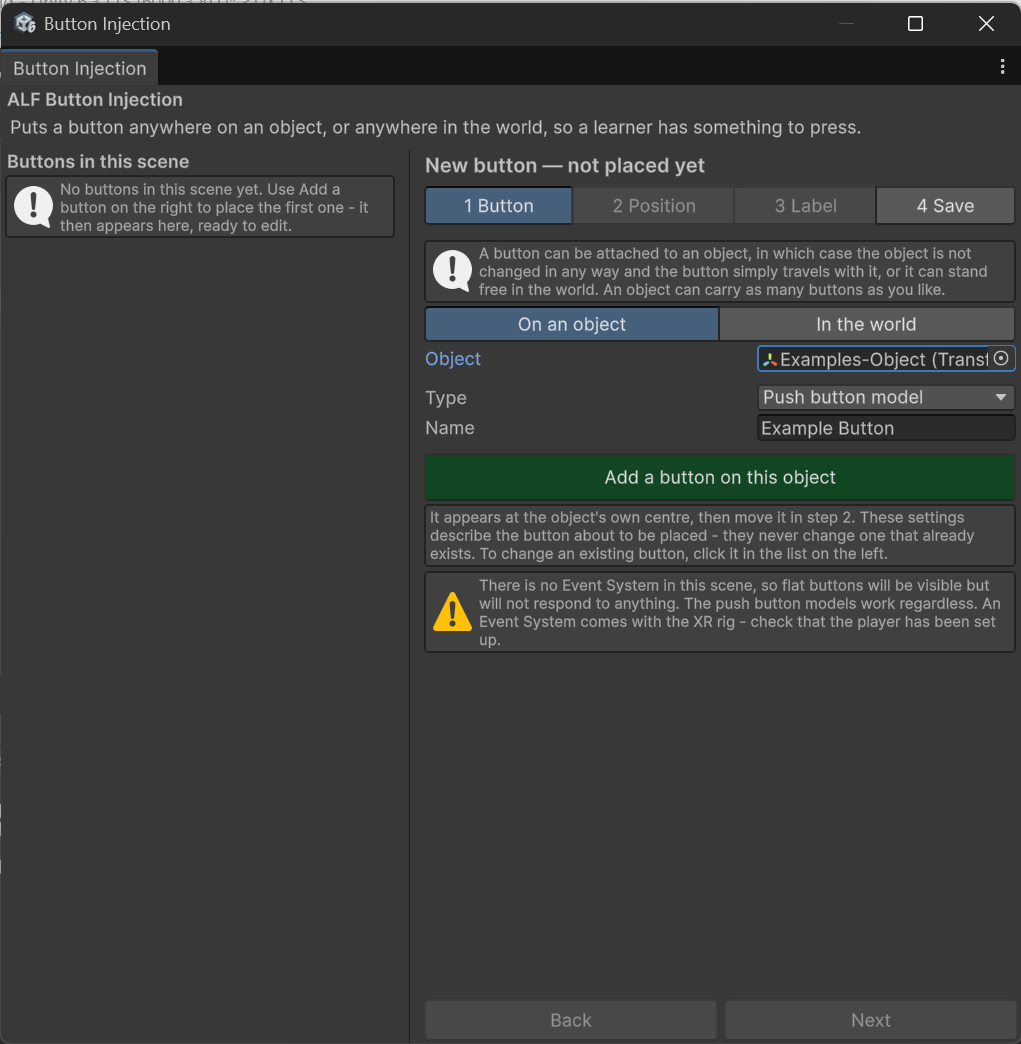Click the info icon beside attachment explanation
Image resolution: width=1021 pixels, height=1044 pixels.
(x=452, y=271)
